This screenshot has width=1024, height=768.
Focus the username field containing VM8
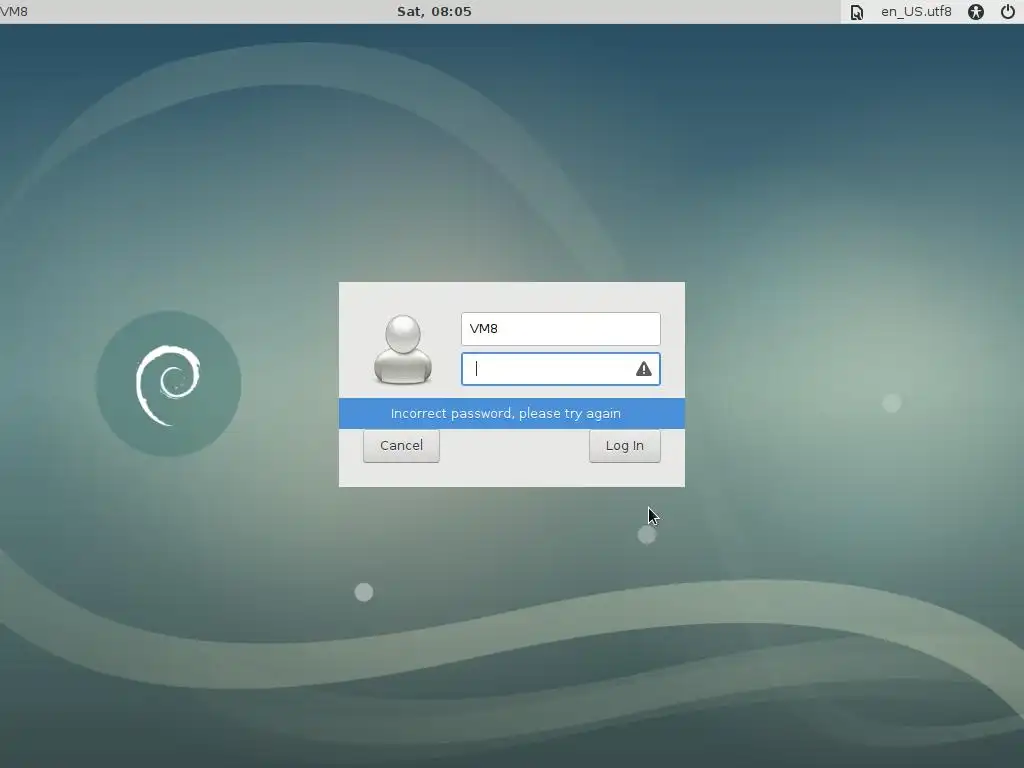pyautogui.click(x=560, y=328)
